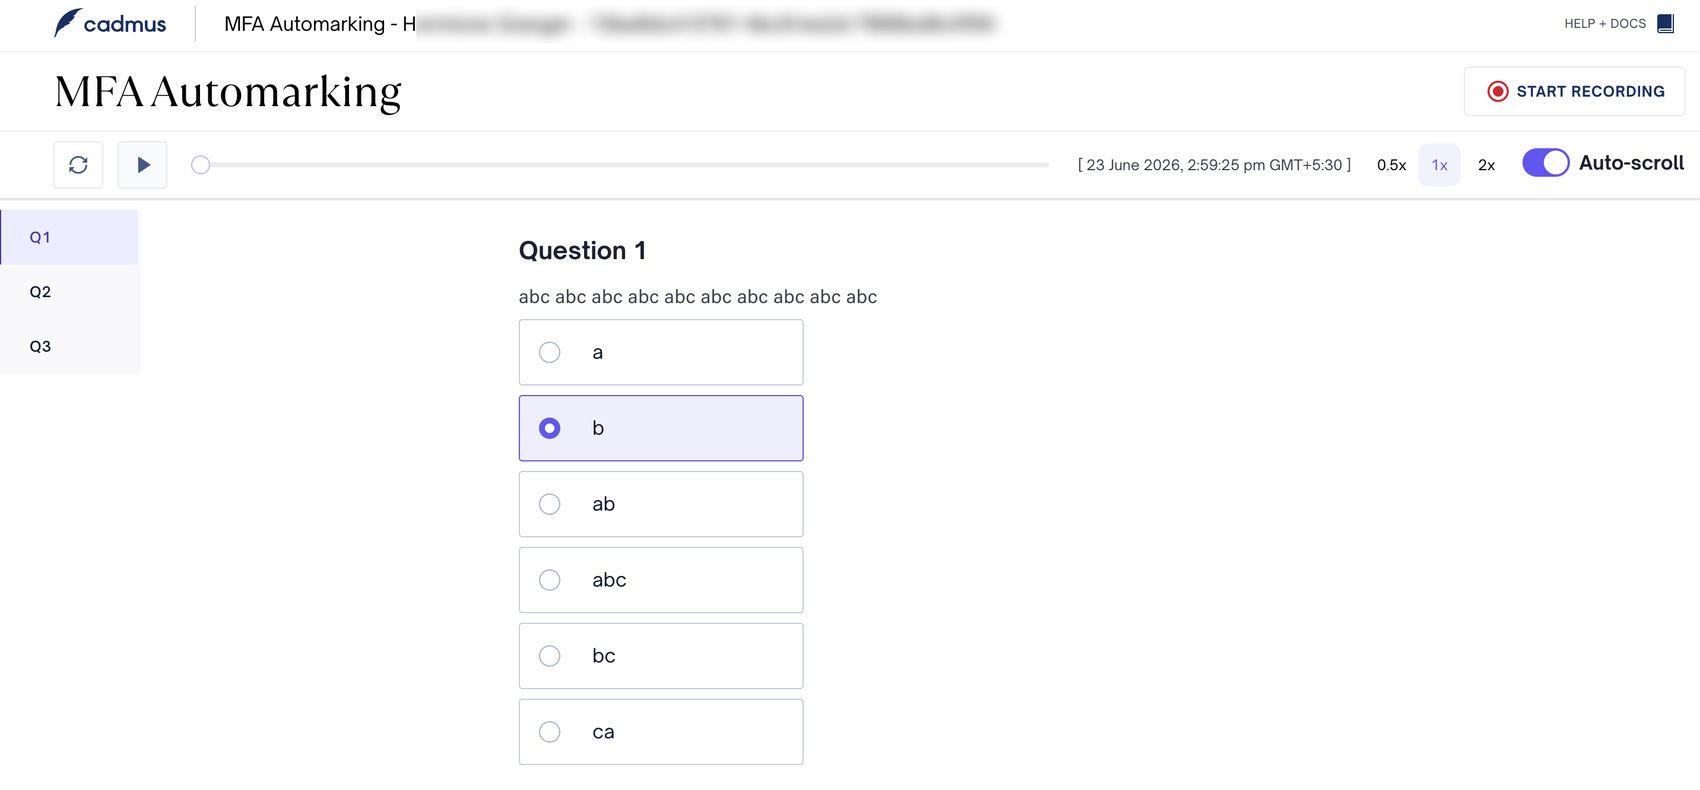
Task: Select radio option a
Action: point(549,352)
